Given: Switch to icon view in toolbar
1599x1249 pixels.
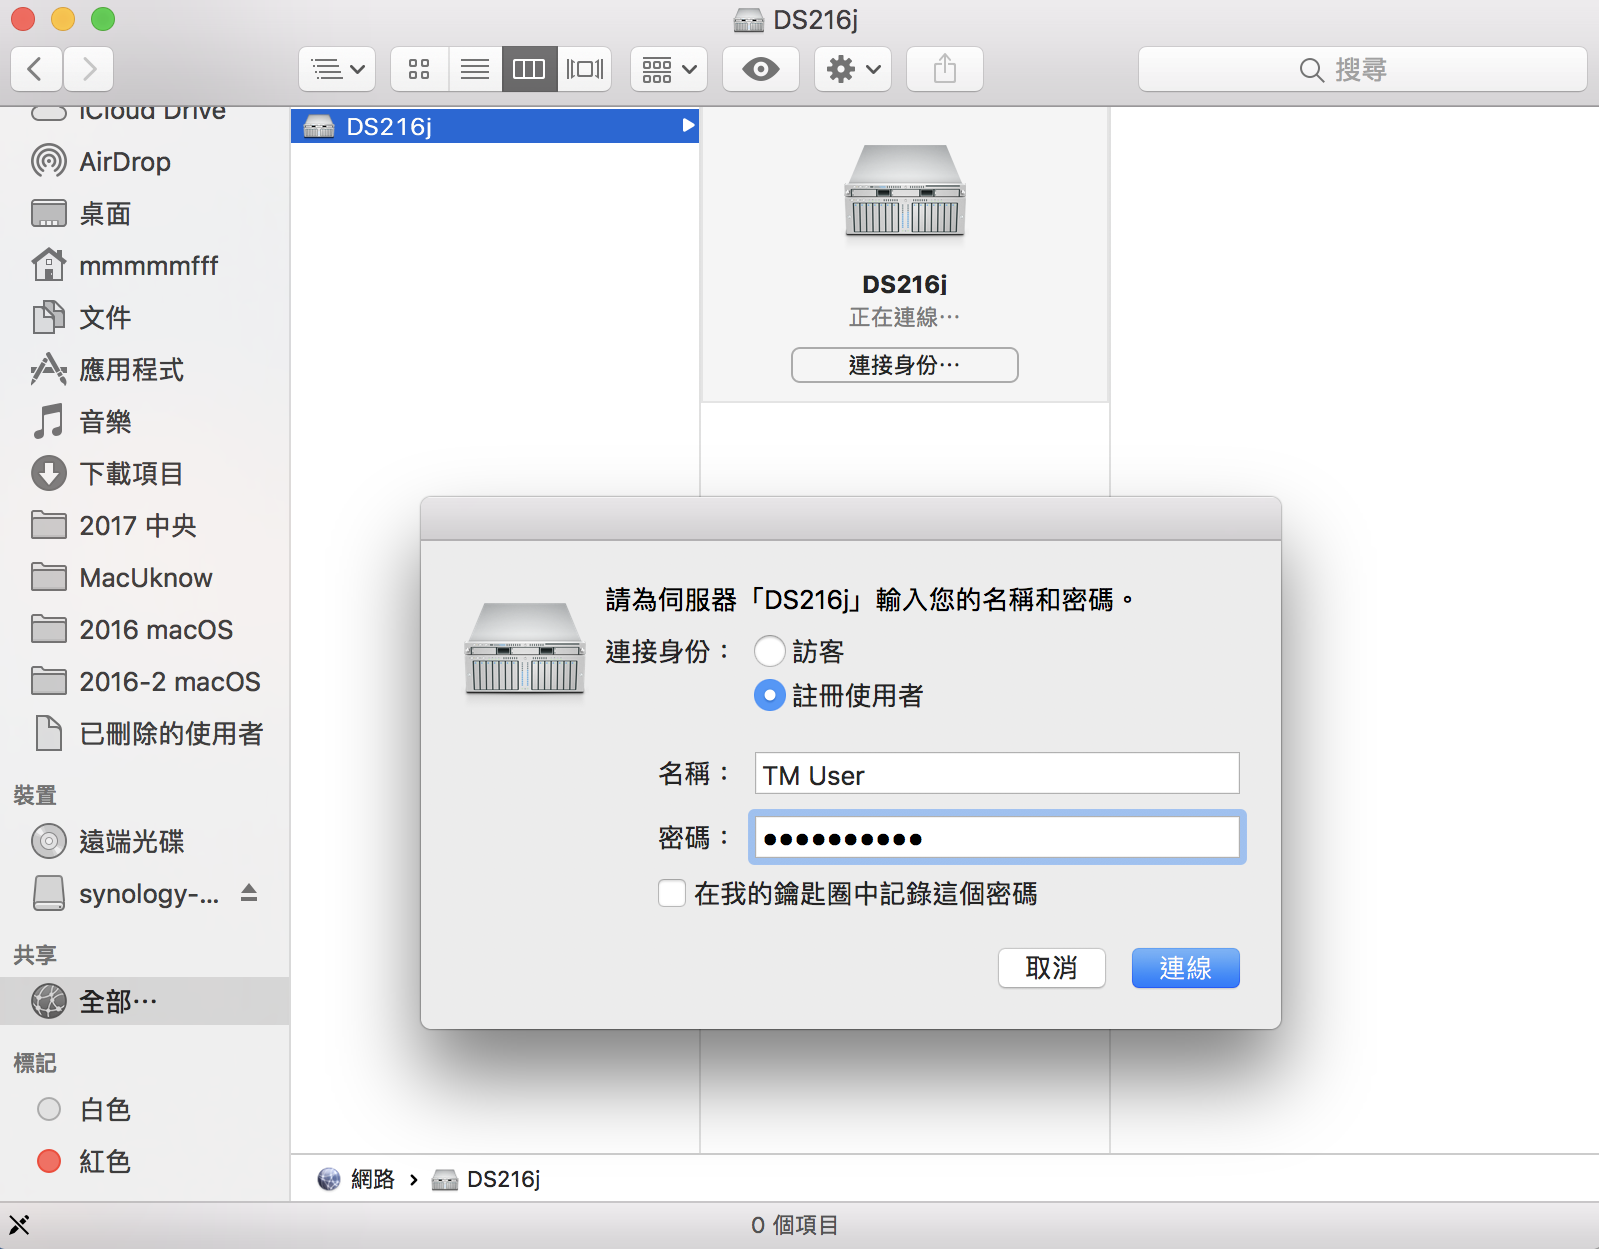Looking at the screenshot, I should [419, 69].
